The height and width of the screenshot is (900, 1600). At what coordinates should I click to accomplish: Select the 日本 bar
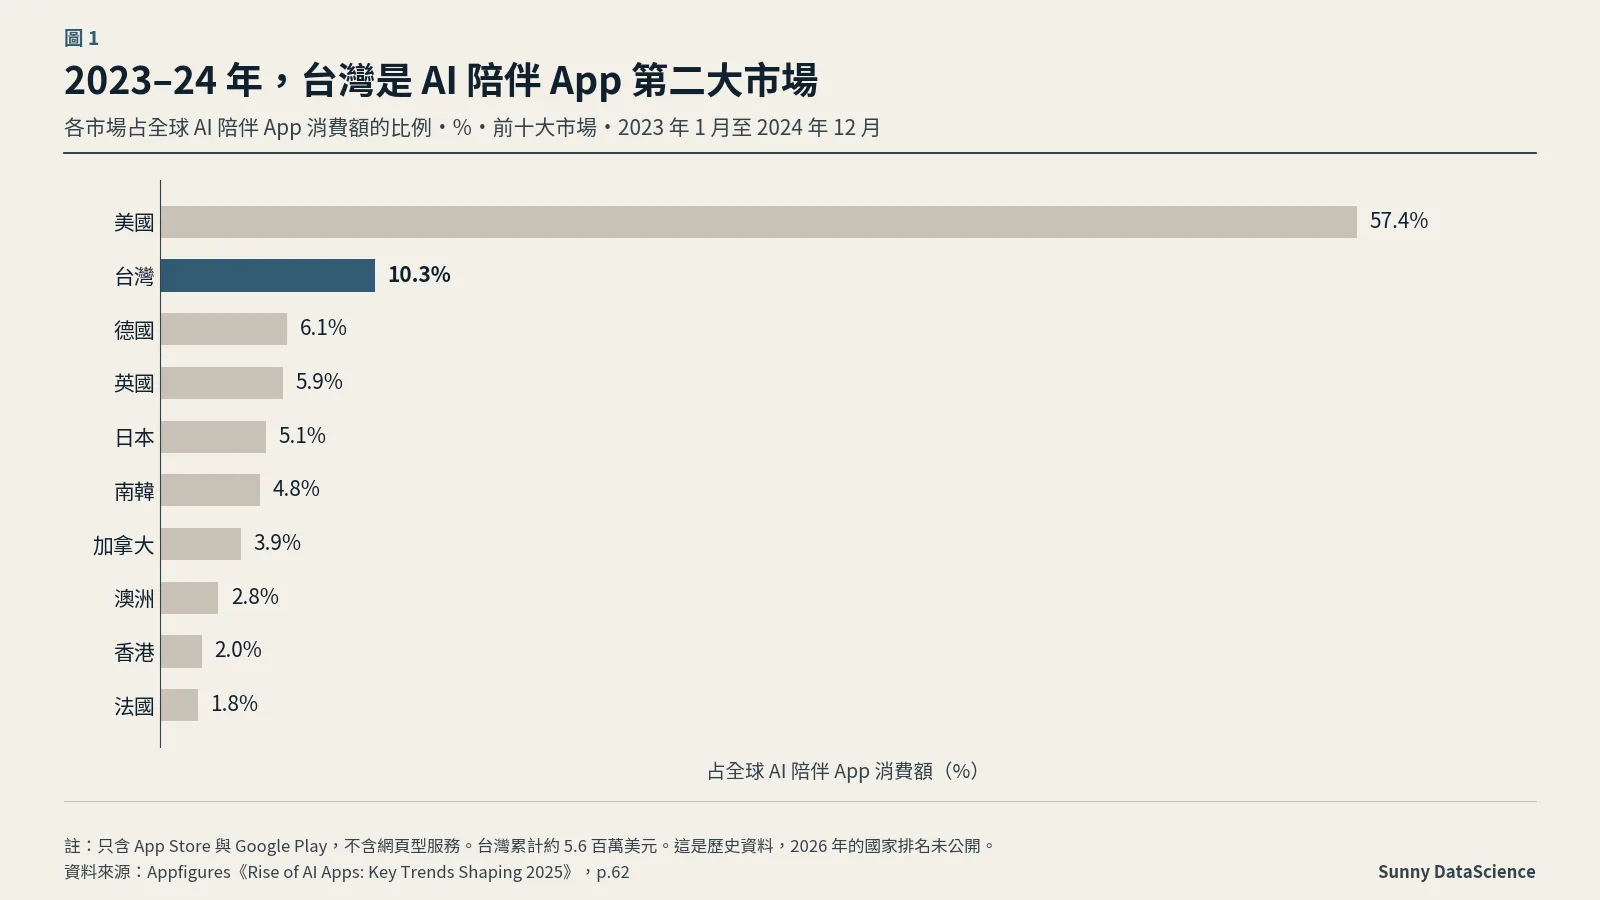(x=213, y=437)
